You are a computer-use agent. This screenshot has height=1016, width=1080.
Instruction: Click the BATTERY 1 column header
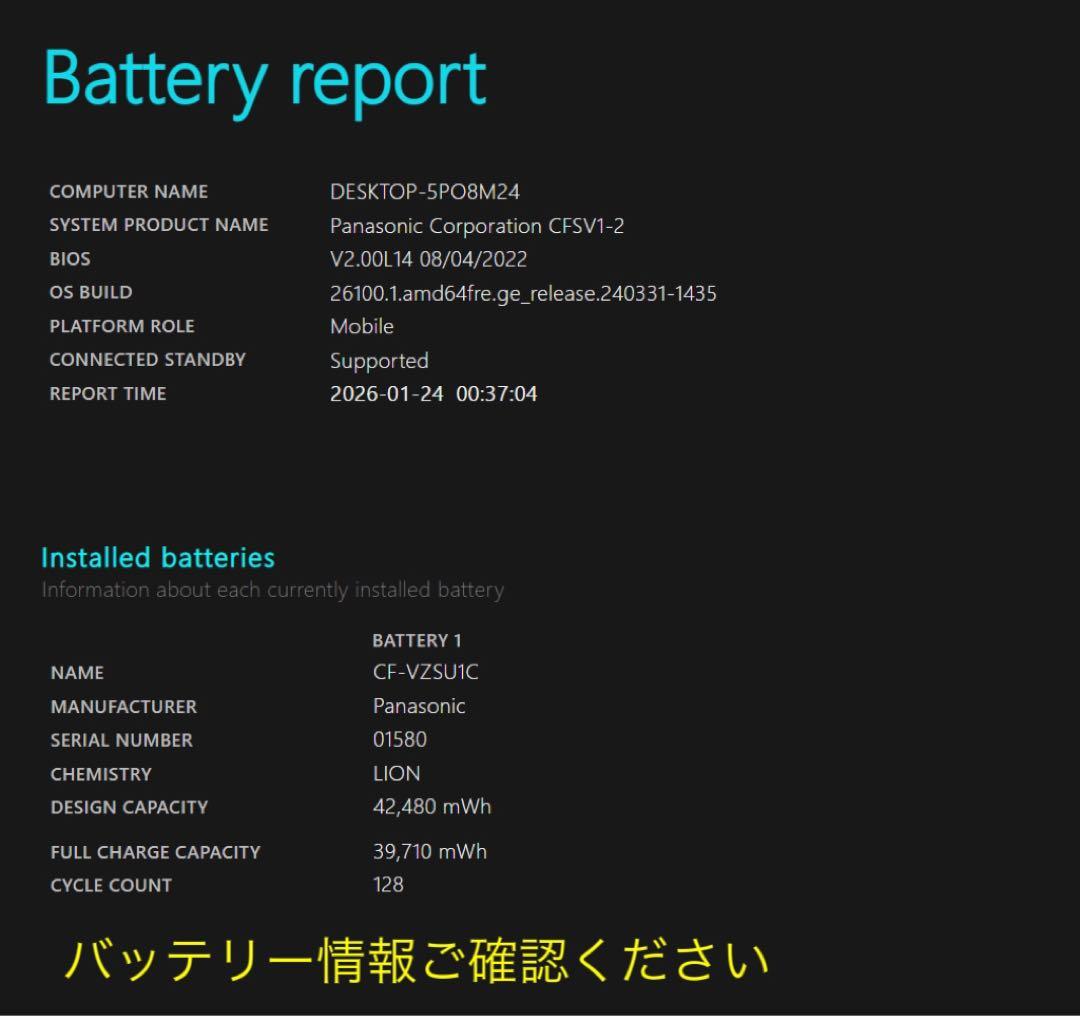pyautogui.click(x=417, y=640)
